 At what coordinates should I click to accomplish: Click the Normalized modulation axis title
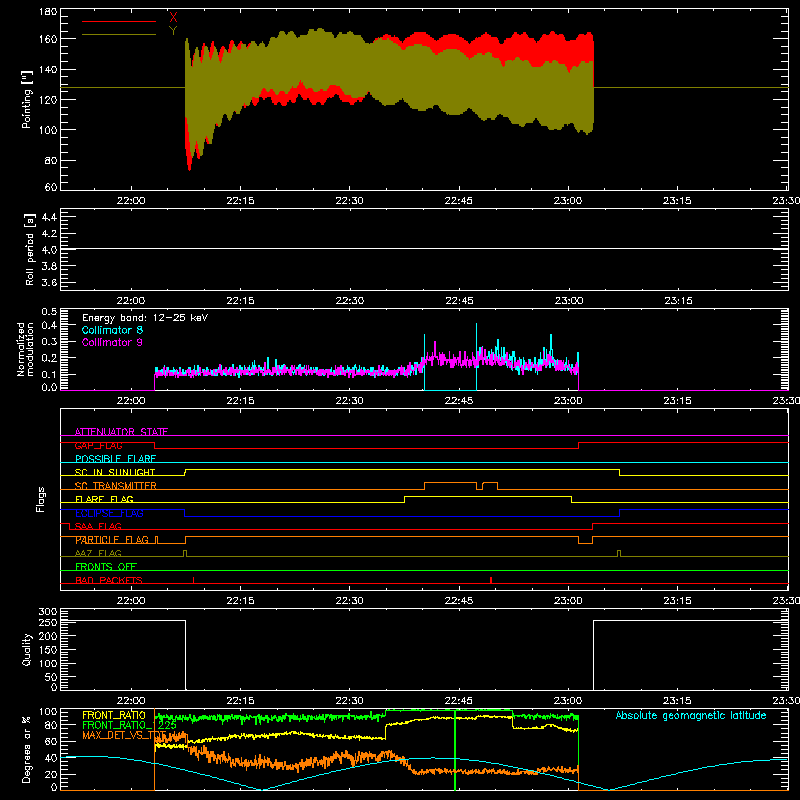click(x=26, y=349)
